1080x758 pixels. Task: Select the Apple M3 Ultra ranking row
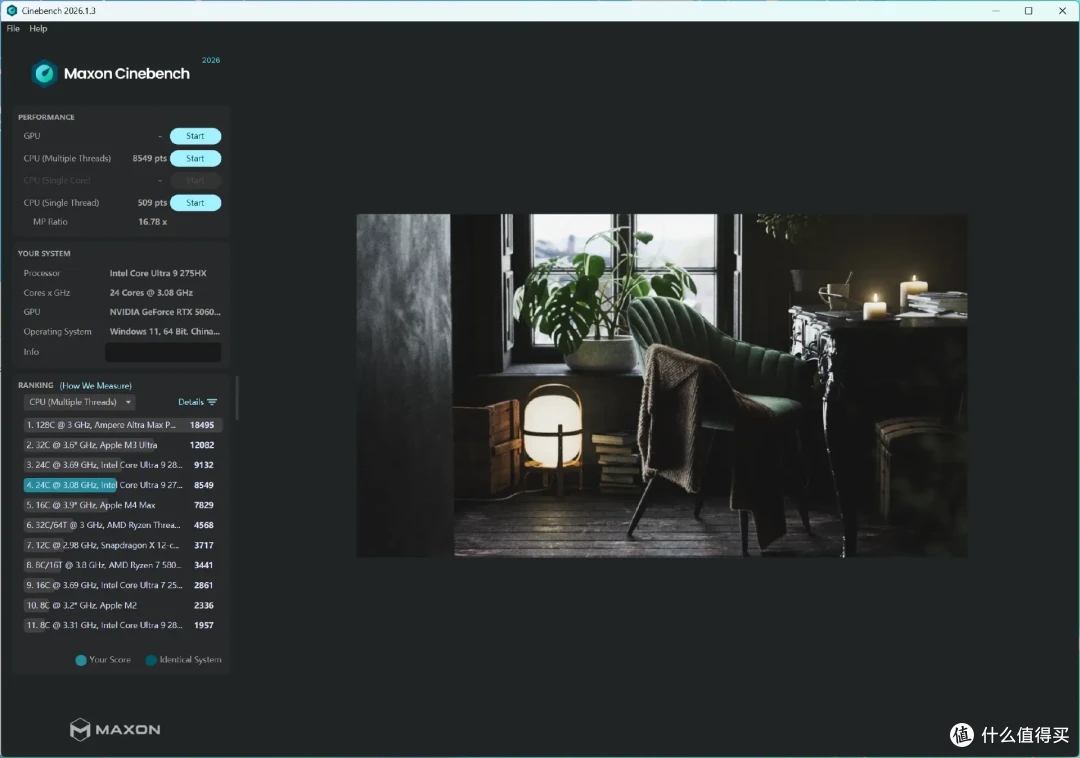121,445
